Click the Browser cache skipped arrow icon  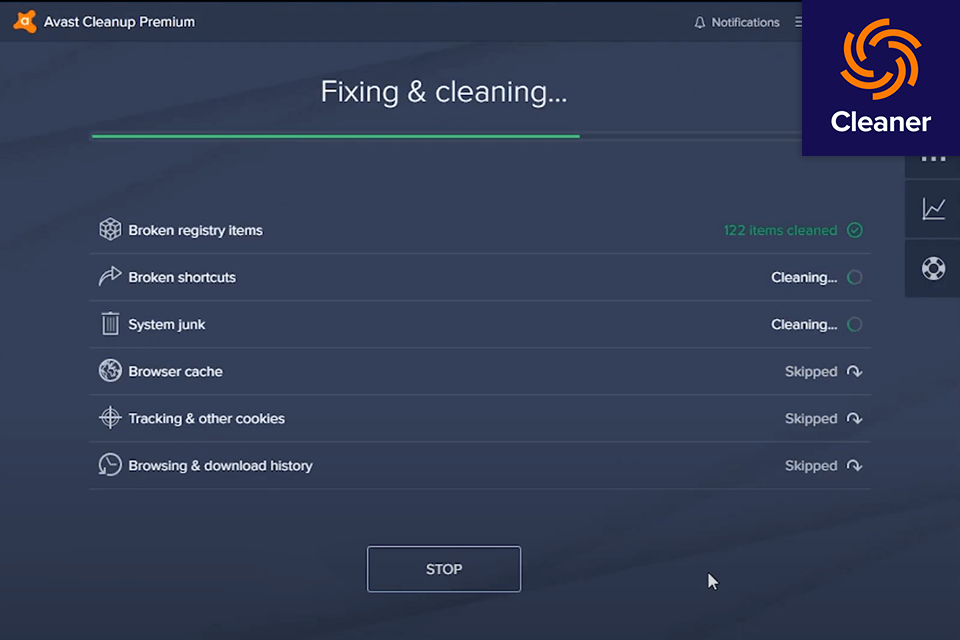point(855,372)
